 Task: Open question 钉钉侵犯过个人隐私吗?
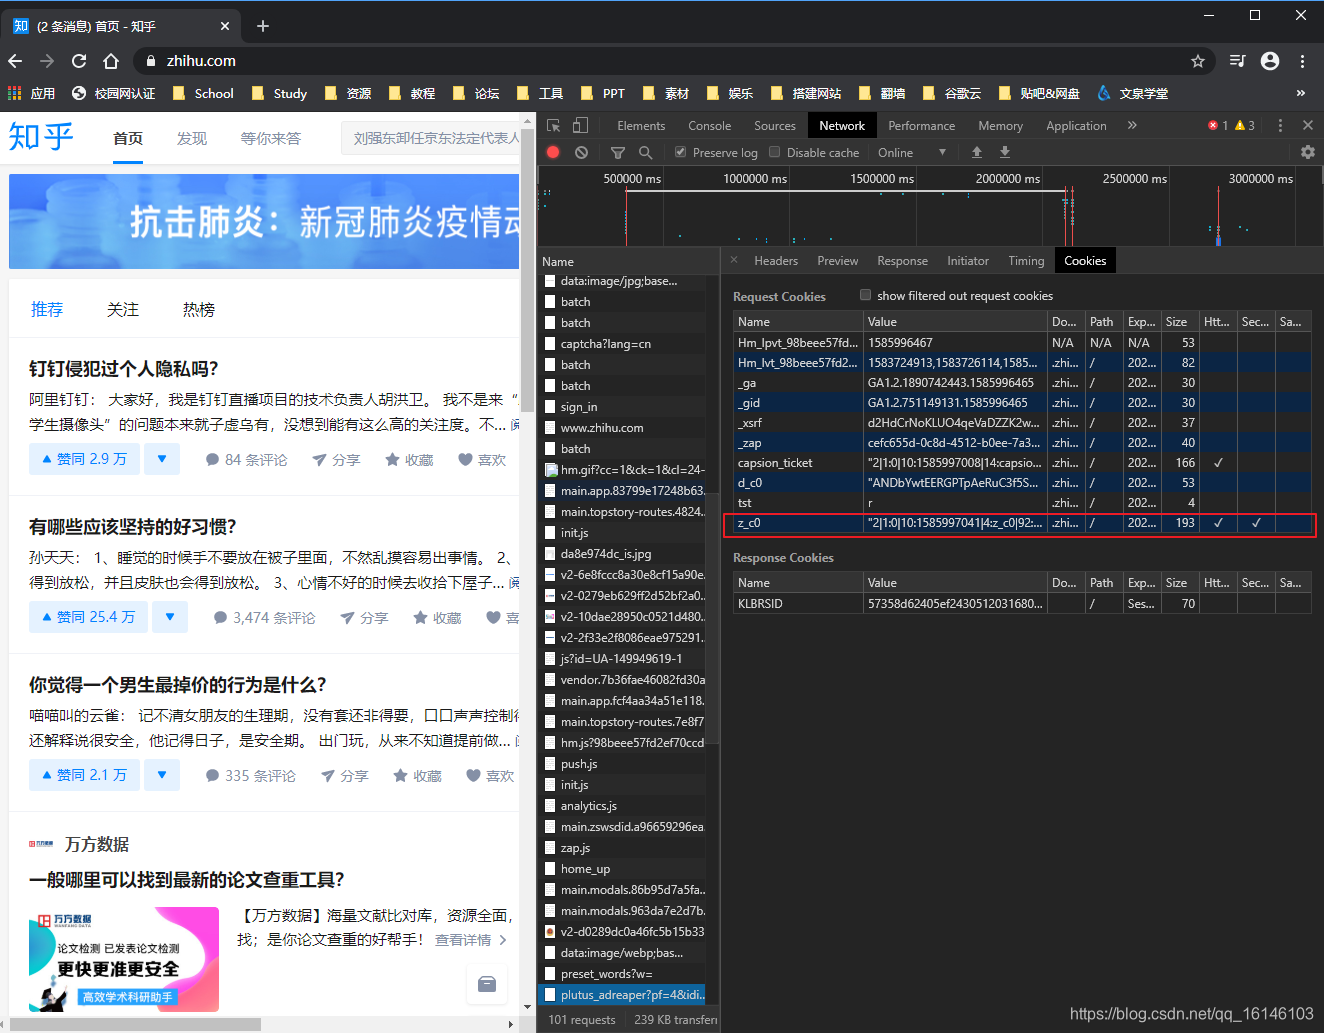pos(124,369)
